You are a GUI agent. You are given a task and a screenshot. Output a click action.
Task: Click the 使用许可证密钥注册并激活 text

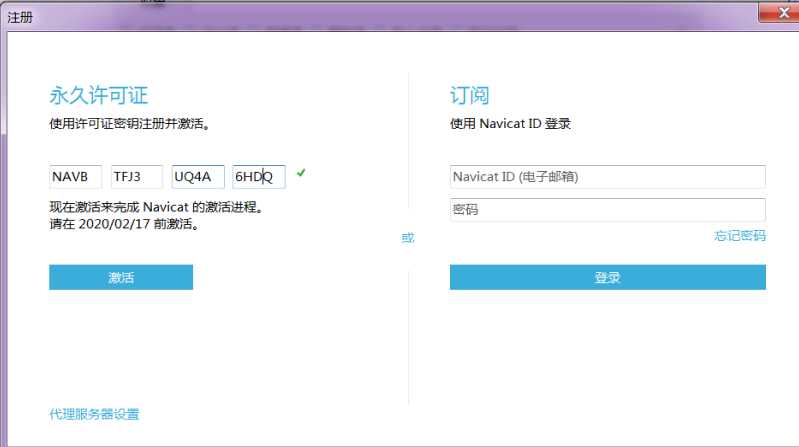(x=129, y=124)
